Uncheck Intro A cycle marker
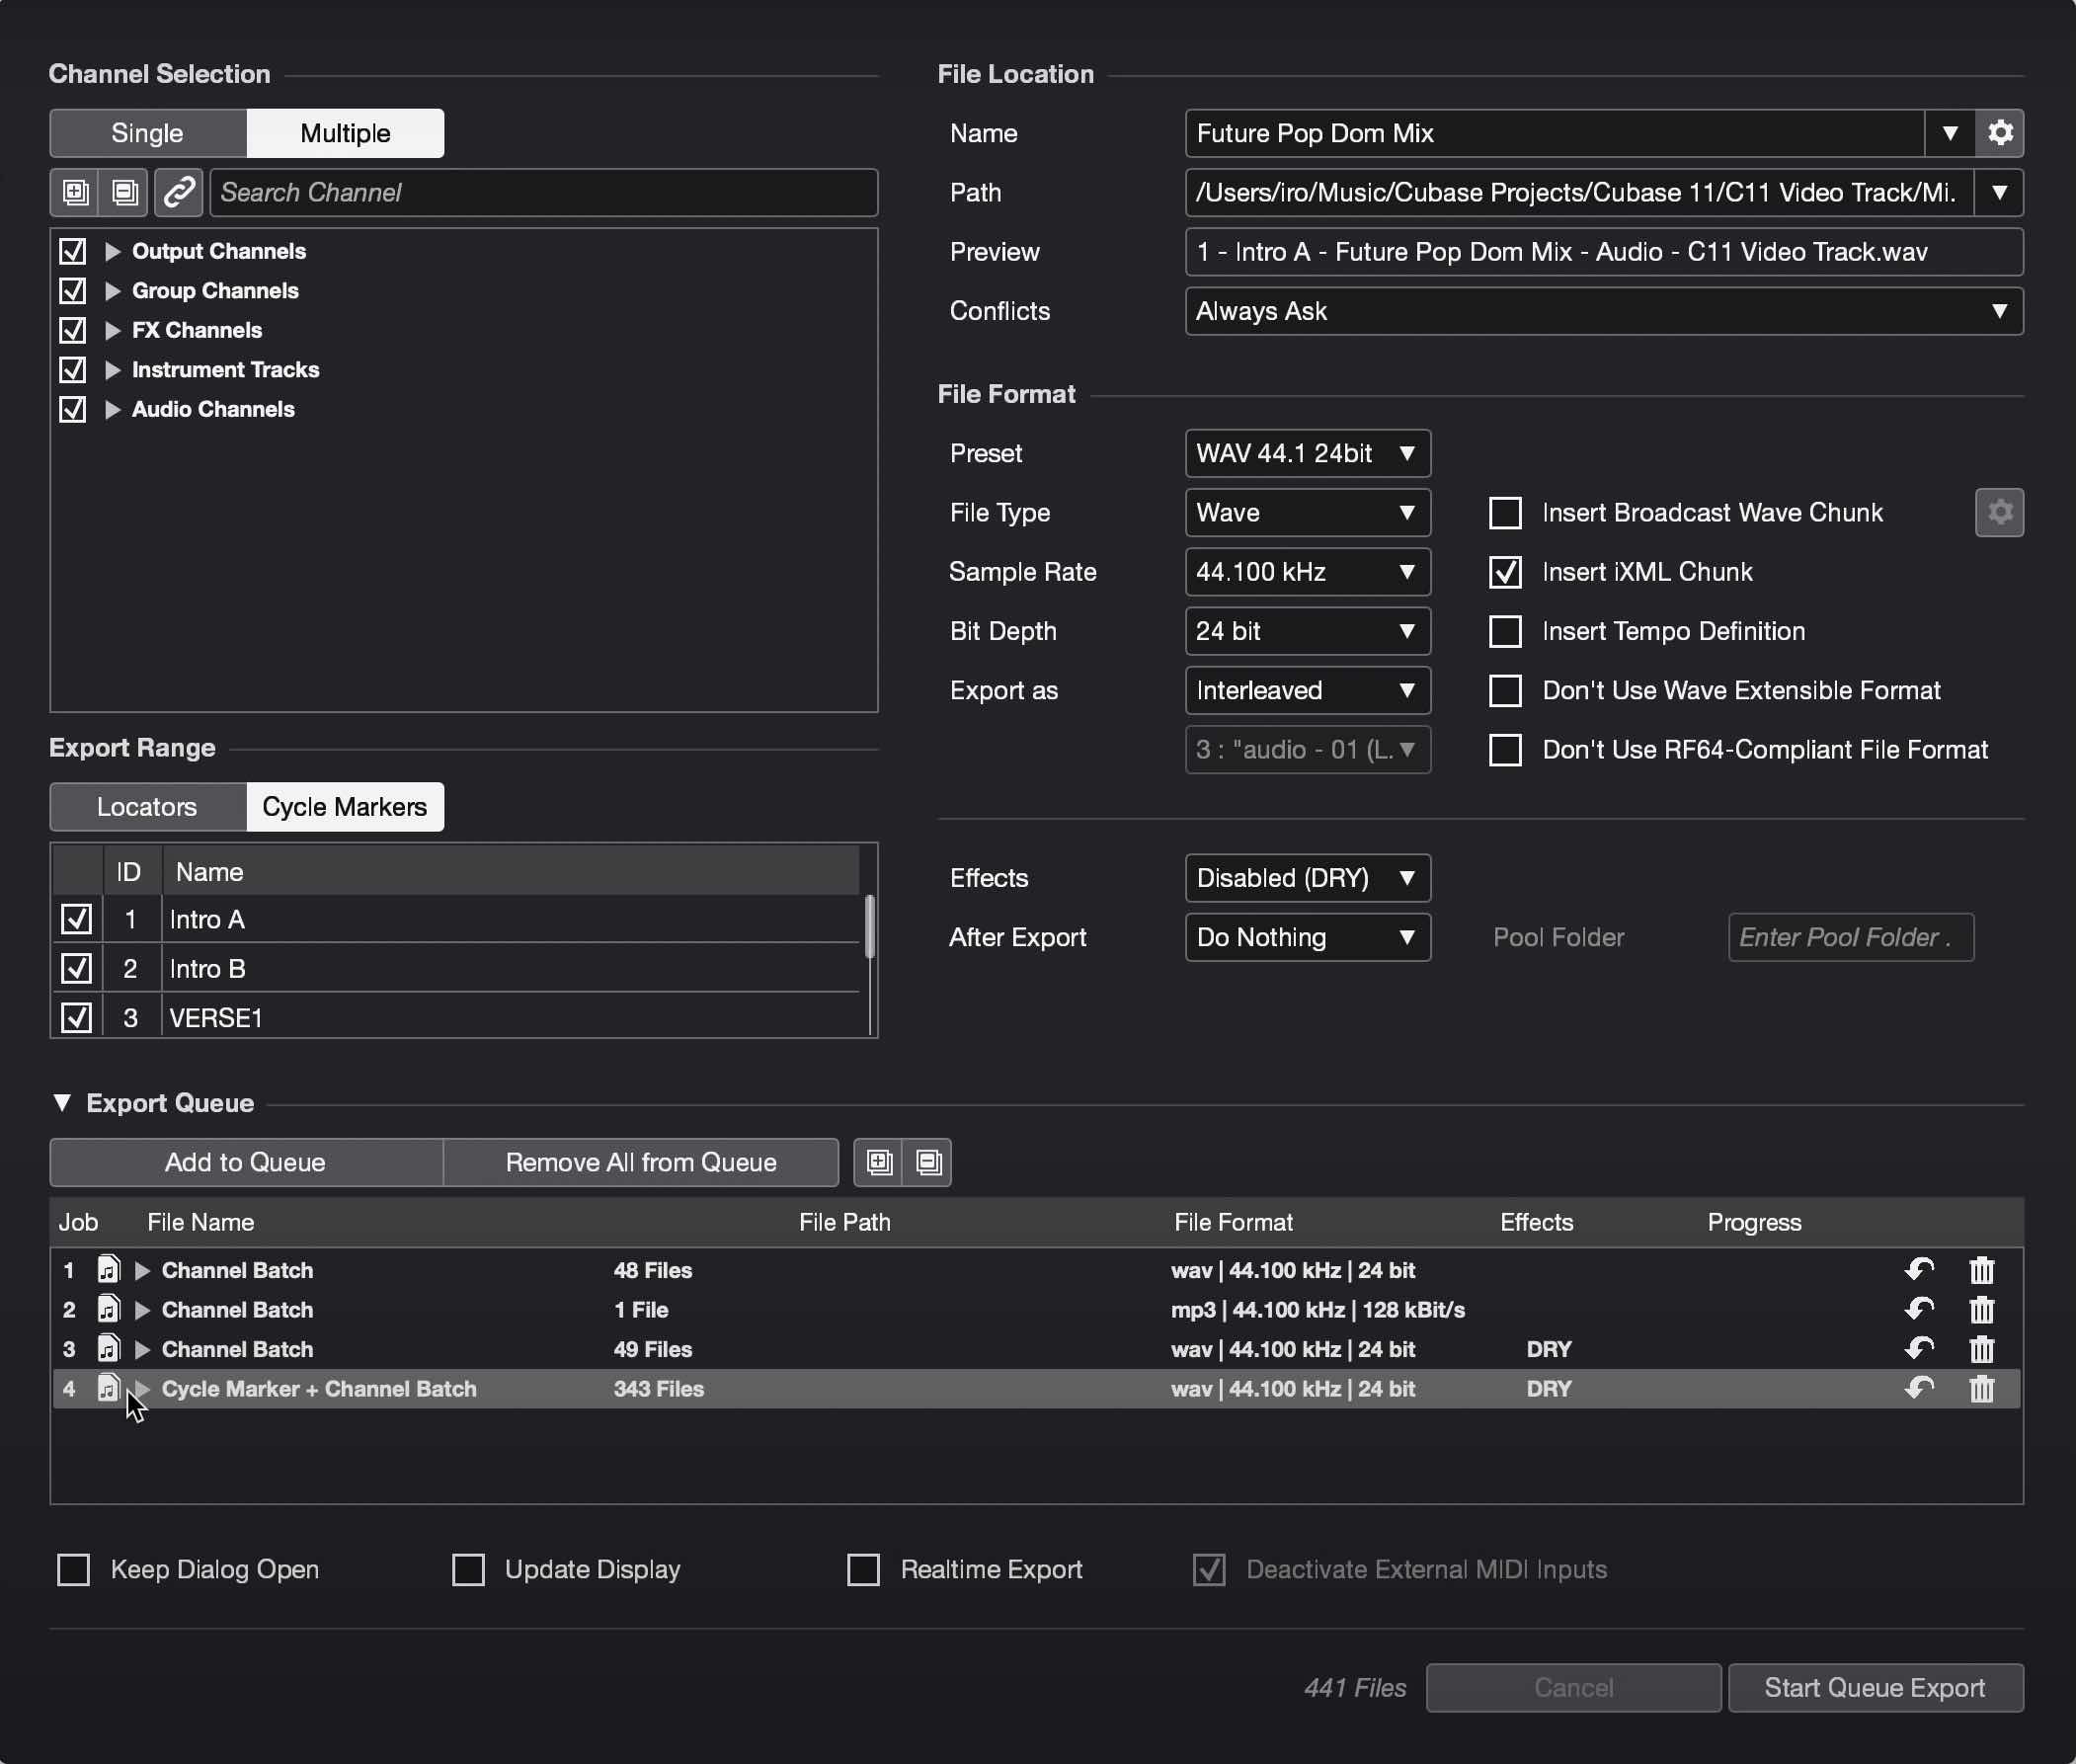 [77, 919]
